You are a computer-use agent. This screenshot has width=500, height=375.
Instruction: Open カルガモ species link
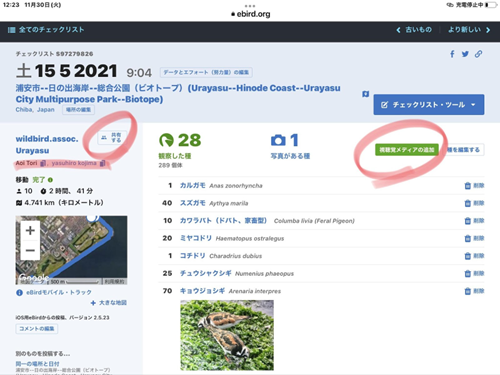click(x=193, y=185)
